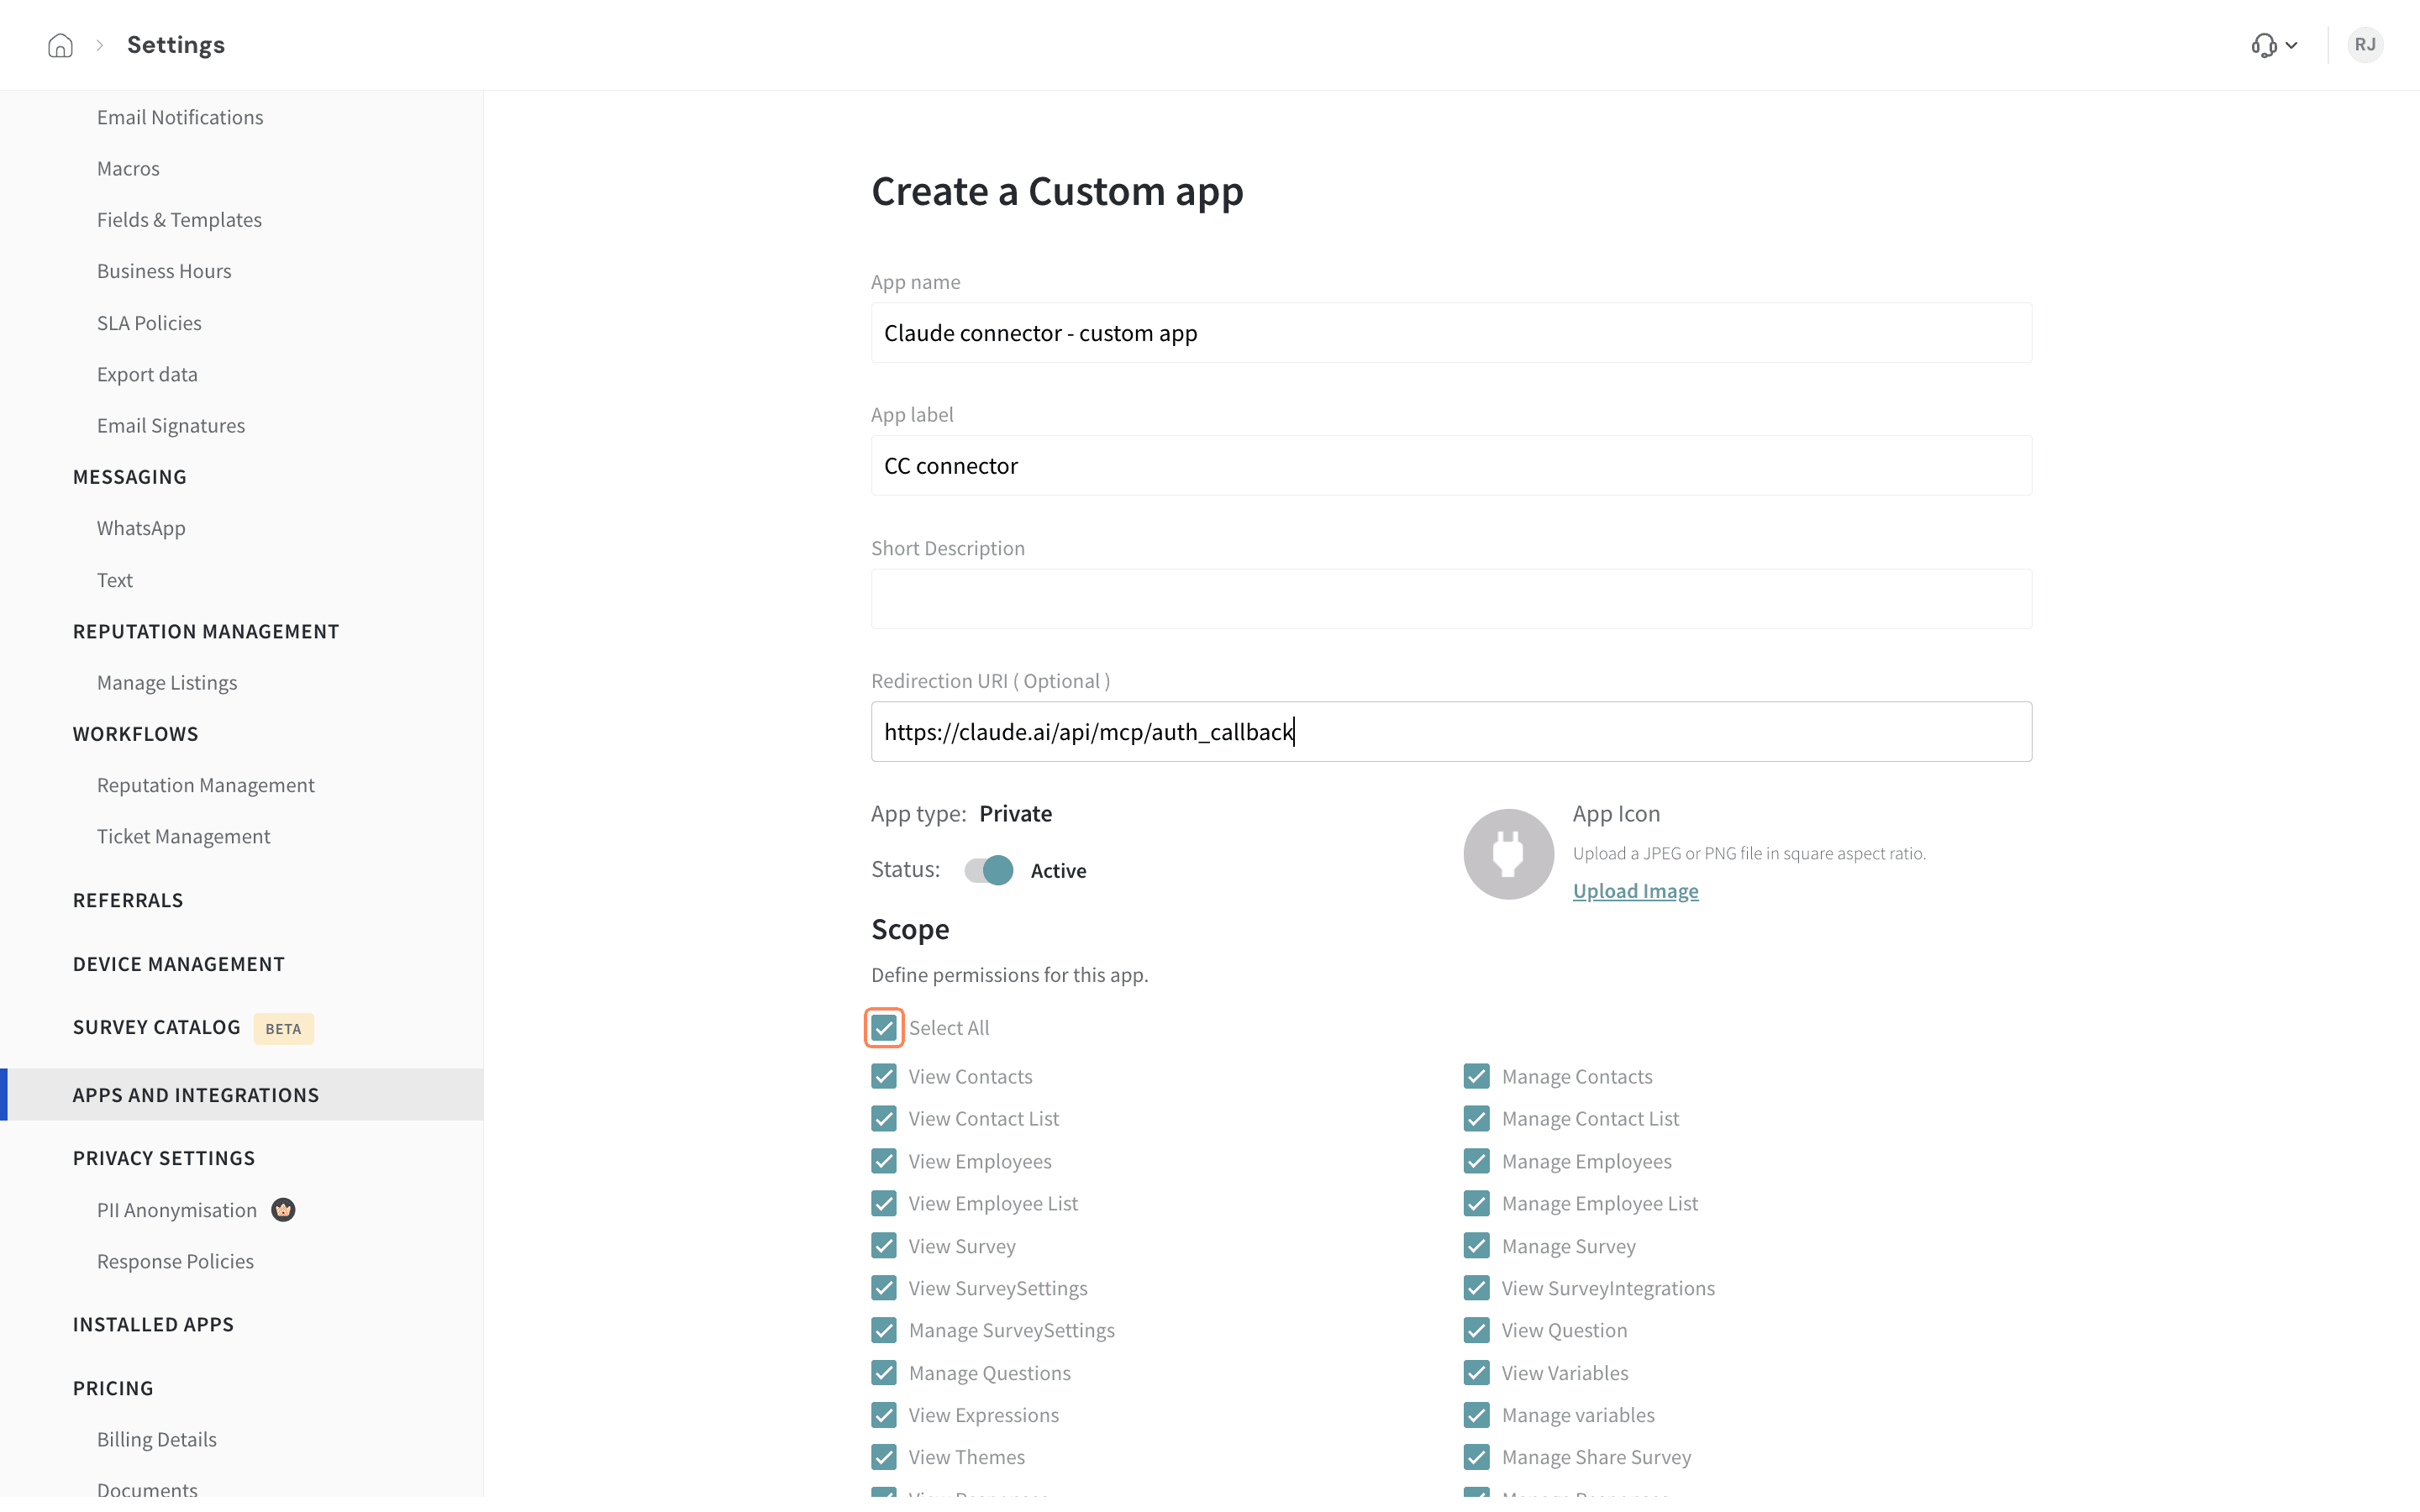Open Email Signatures settings
The height and width of the screenshot is (1512, 2420).
coord(171,426)
